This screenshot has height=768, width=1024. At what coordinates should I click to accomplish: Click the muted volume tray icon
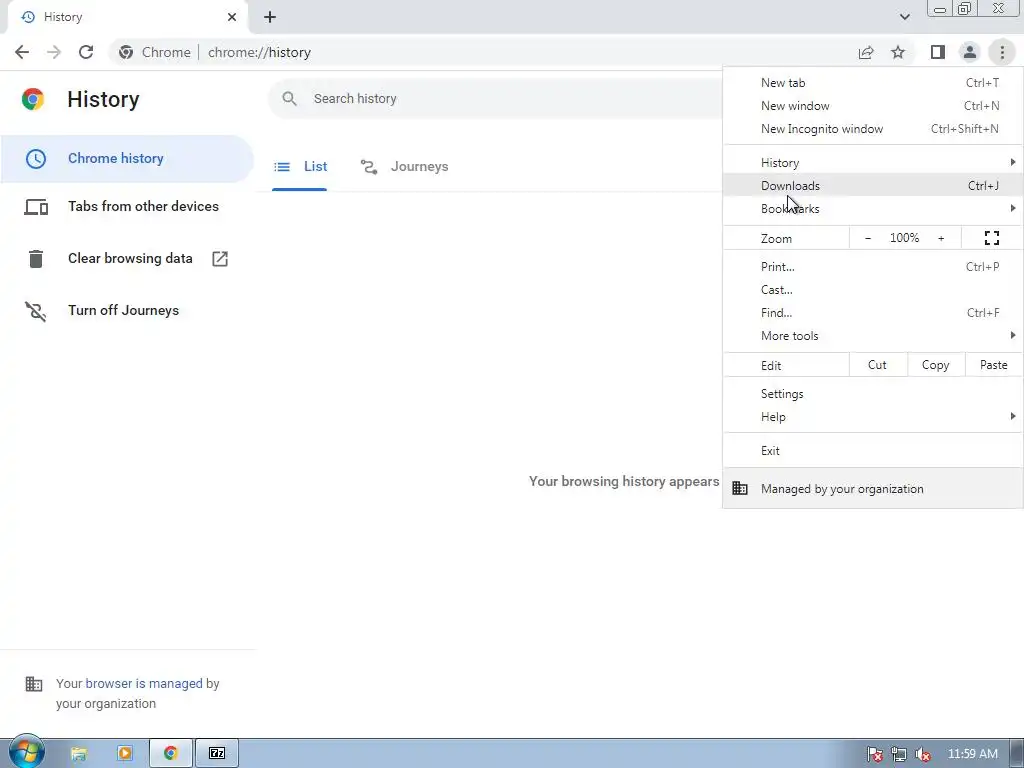pyautogui.click(x=923, y=754)
